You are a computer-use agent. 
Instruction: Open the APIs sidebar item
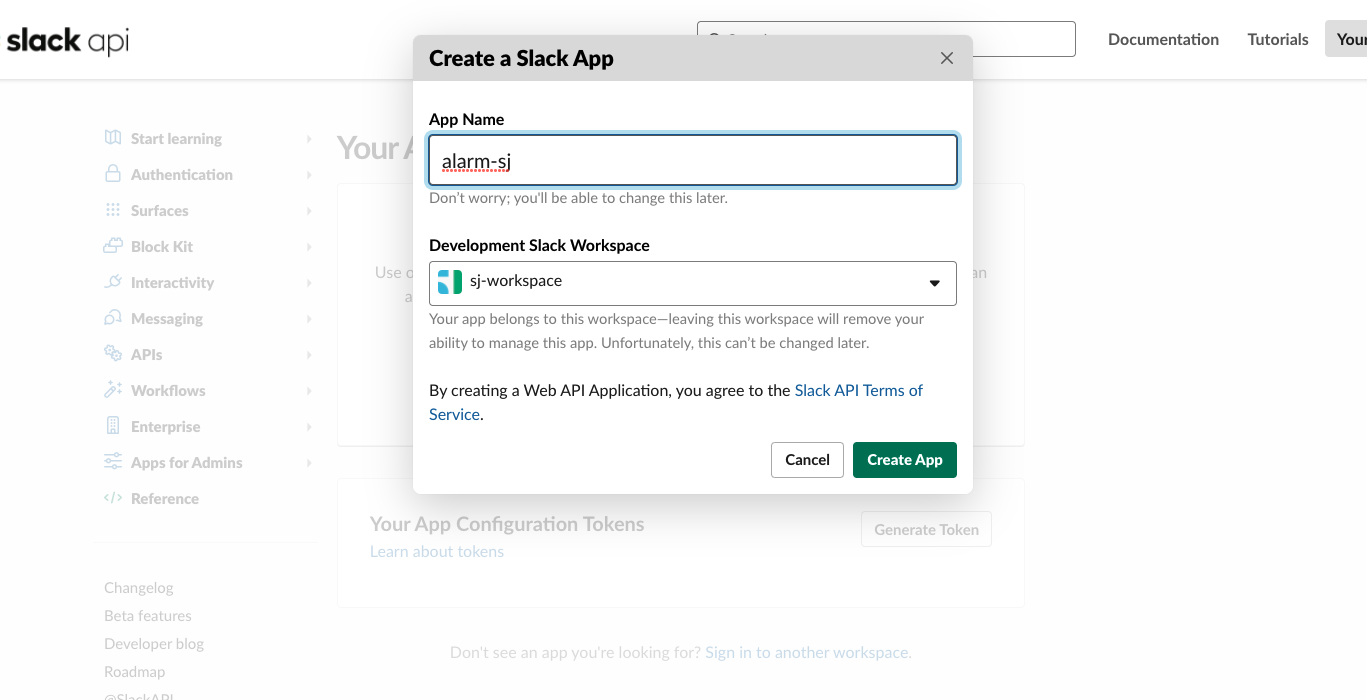coord(146,355)
